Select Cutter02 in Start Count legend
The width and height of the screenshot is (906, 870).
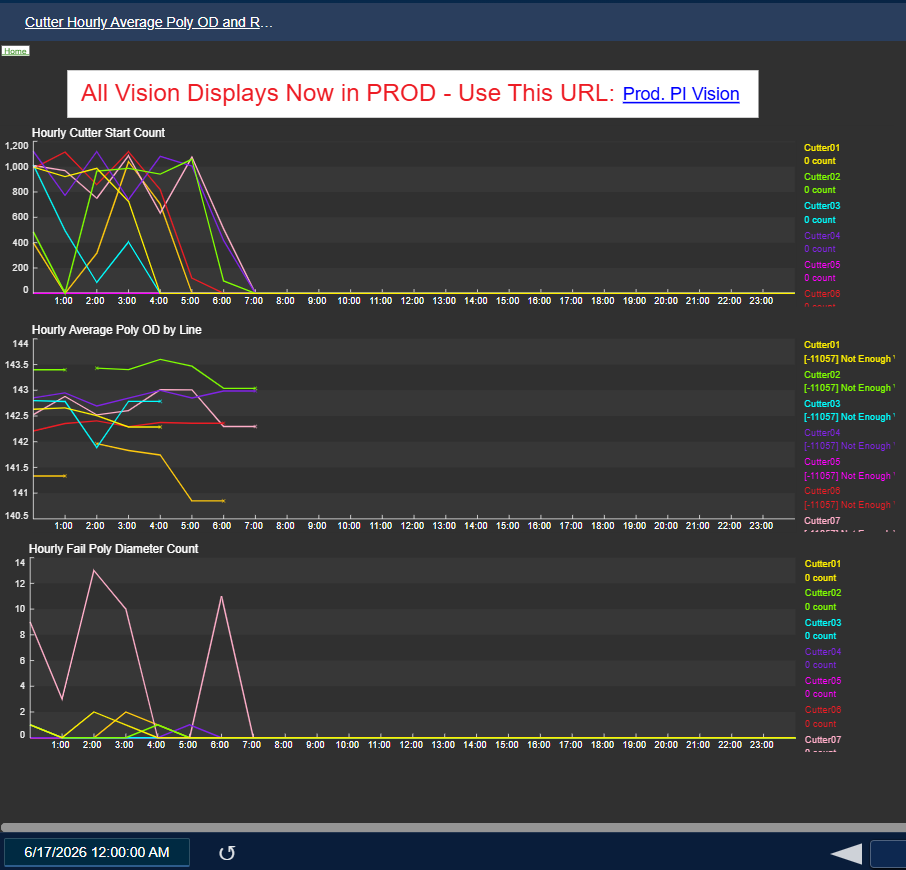(822, 177)
